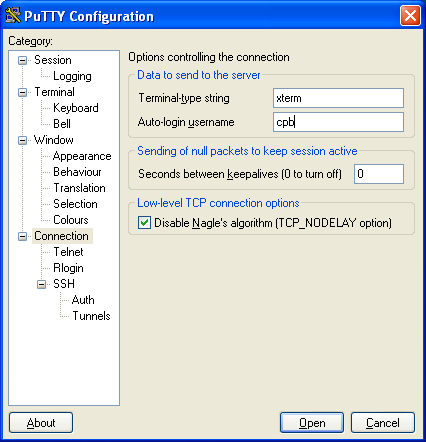The width and height of the screenshot is (426, 442).
Task: Click the Cancel button
Action: [383, 423]
